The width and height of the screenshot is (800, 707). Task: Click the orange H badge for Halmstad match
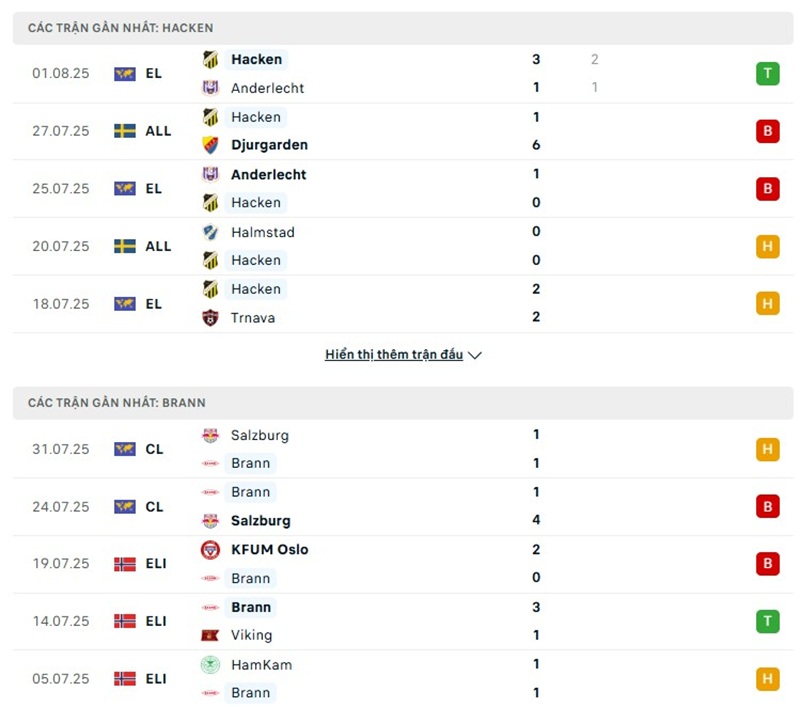tap(767, 246)
